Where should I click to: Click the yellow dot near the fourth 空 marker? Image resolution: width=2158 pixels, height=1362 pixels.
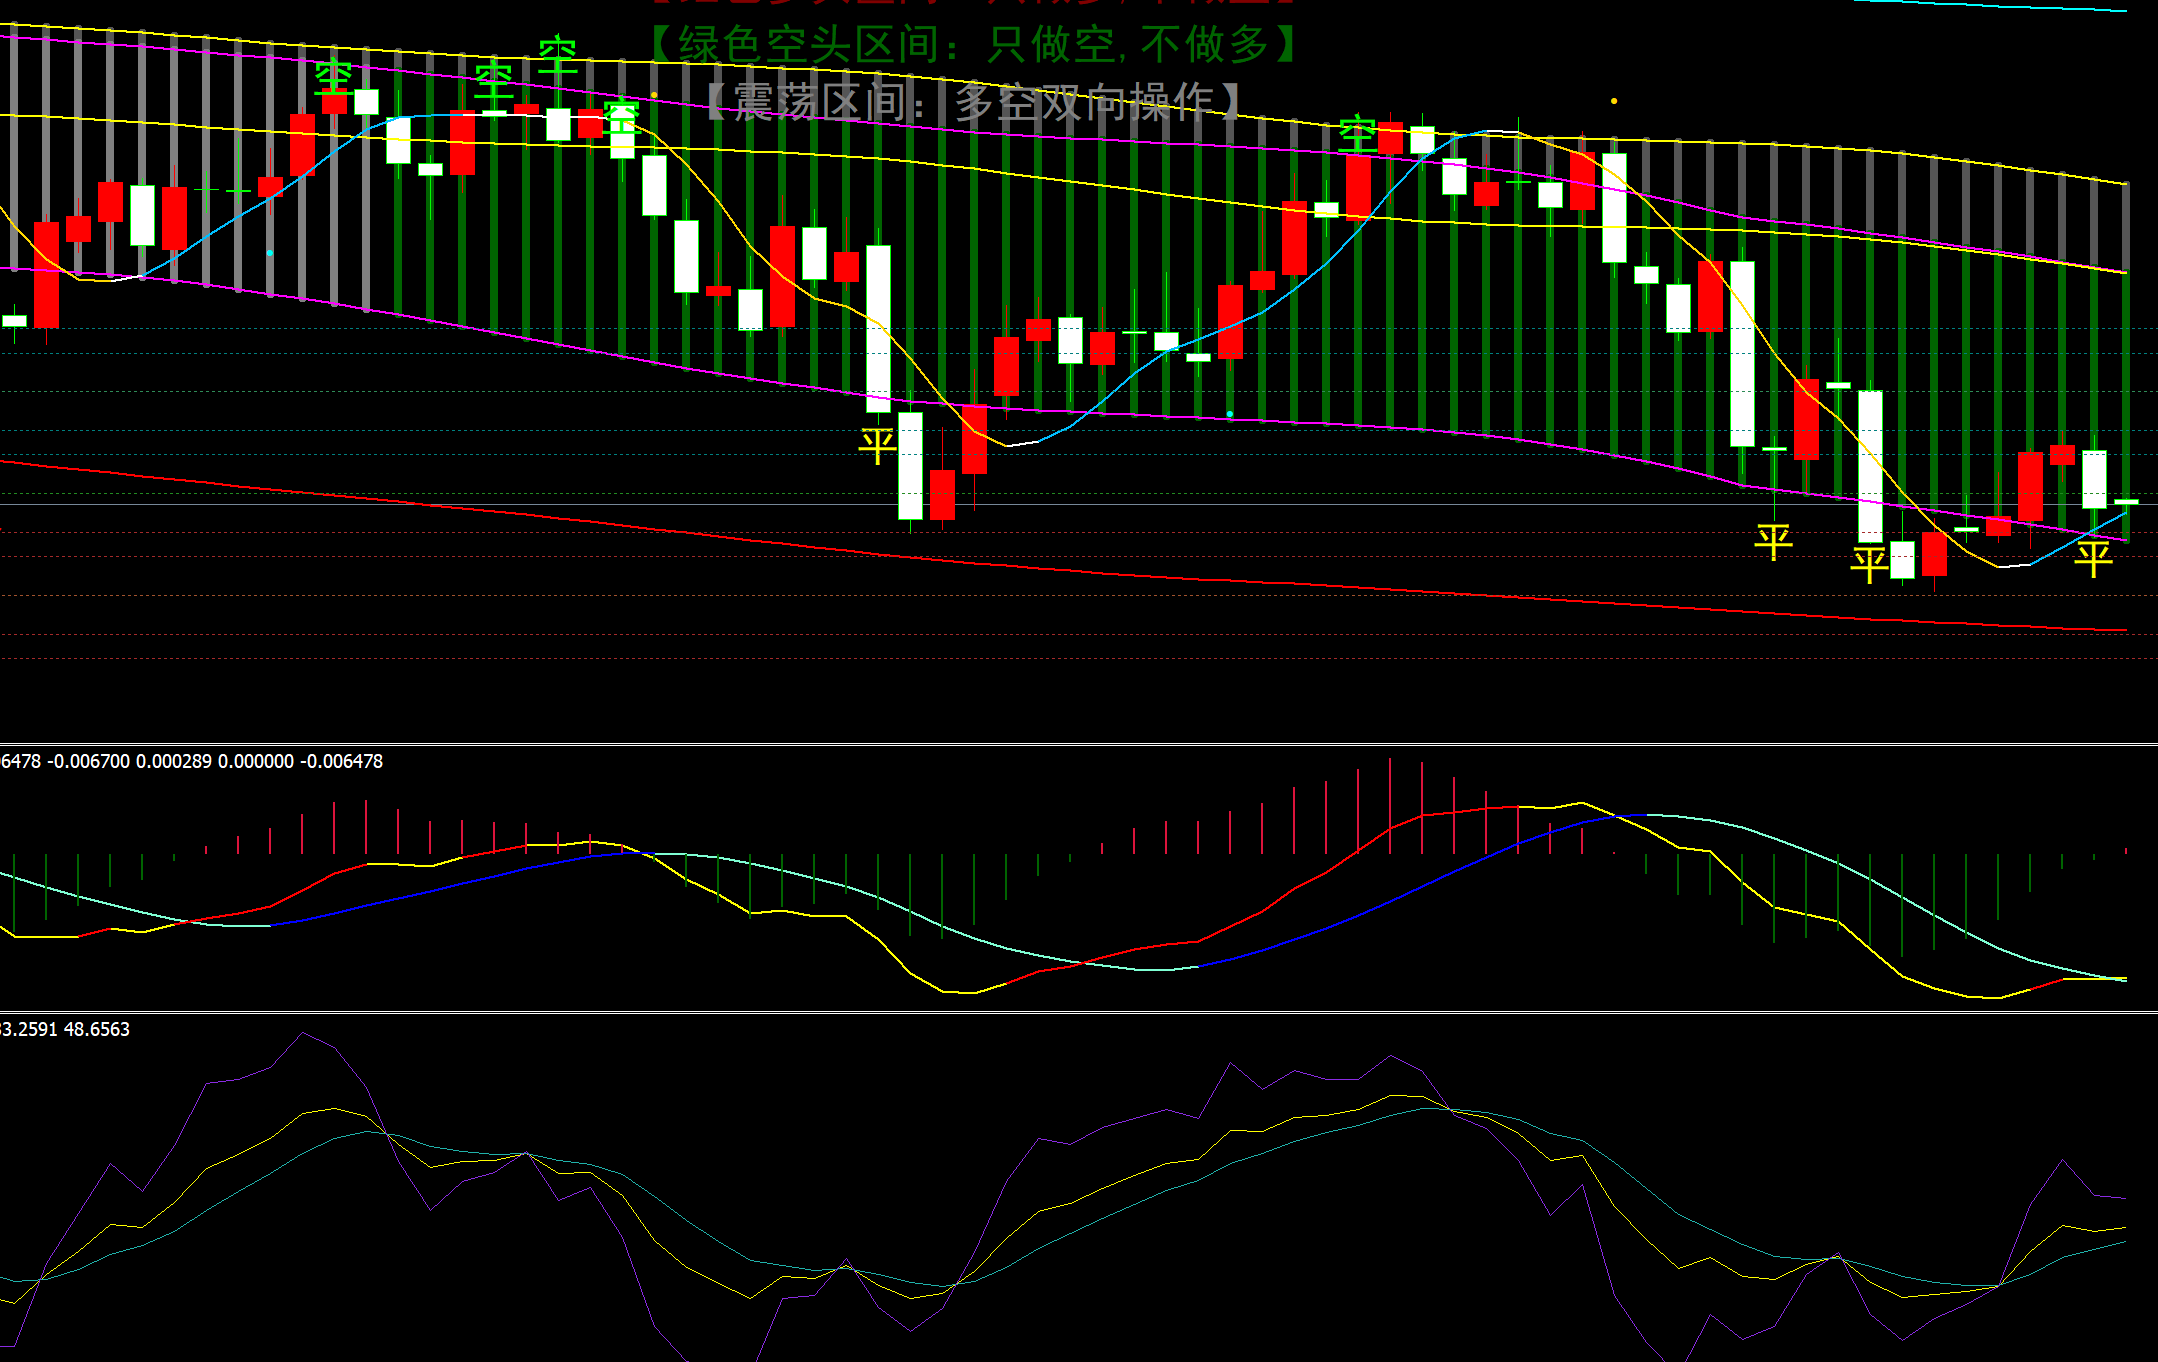click(x=654, y=95)
